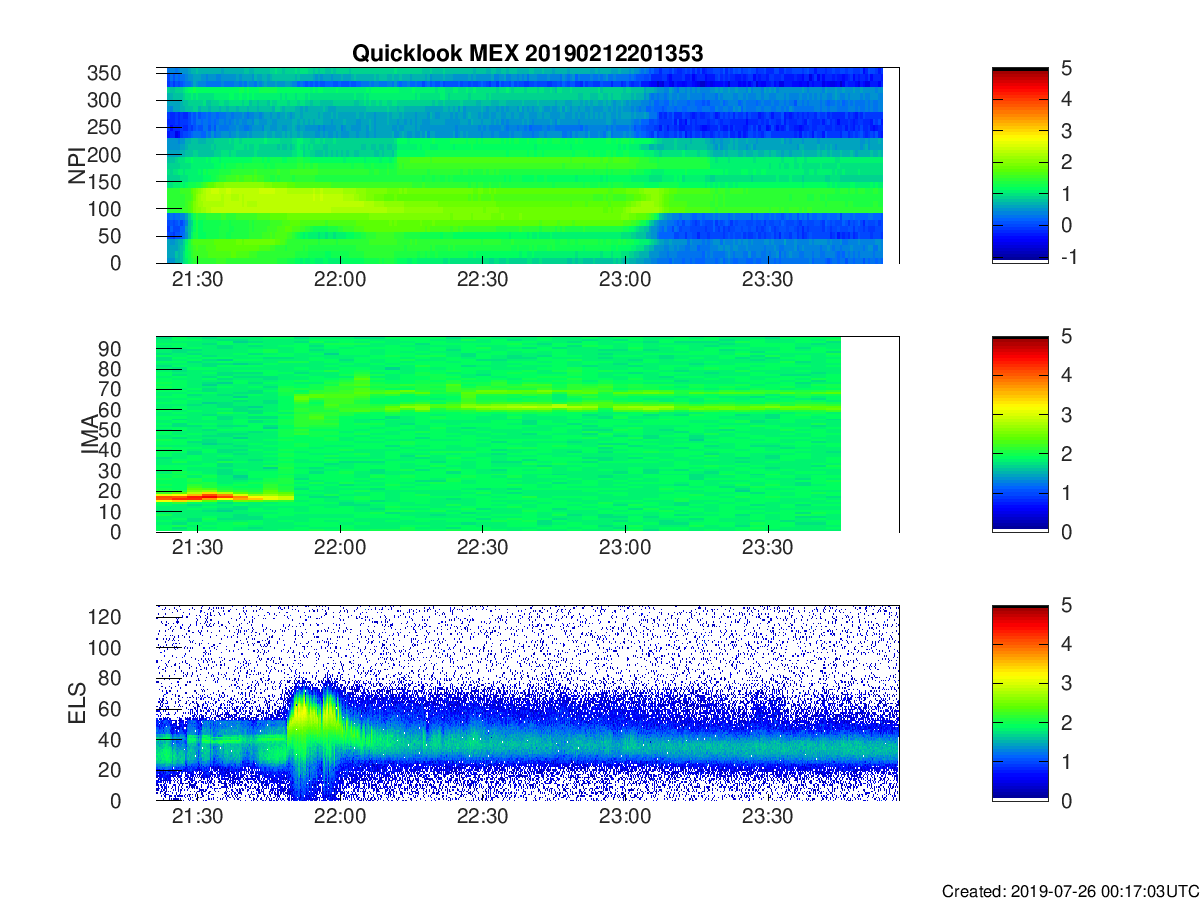Click the 23:00 tick label under IMA panel

point(625,549)
